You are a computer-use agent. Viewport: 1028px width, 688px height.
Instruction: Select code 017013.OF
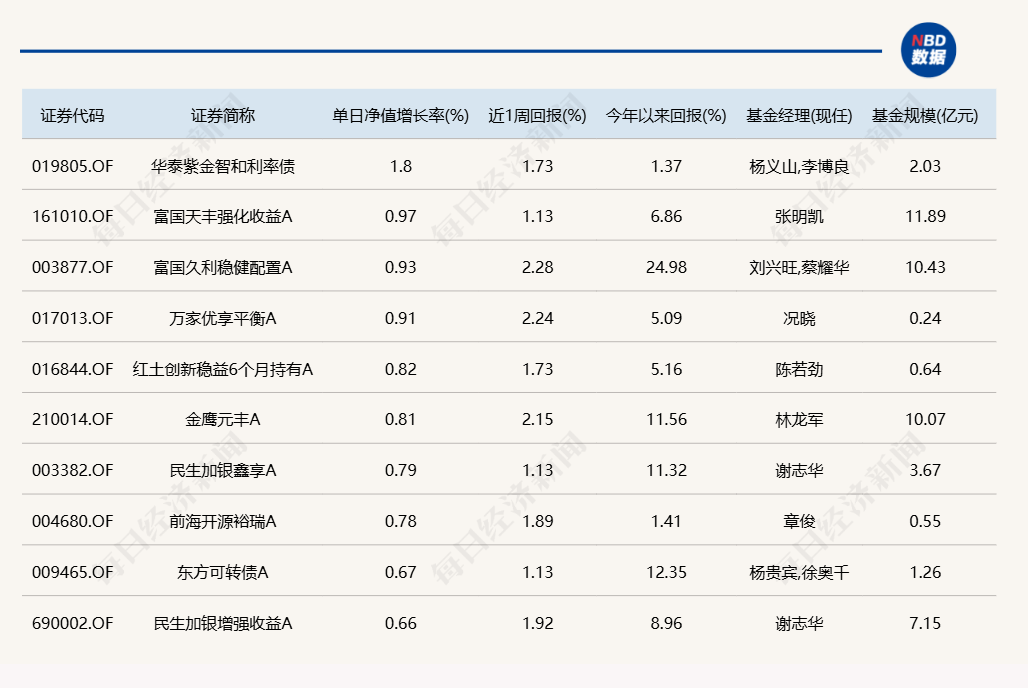73,318
